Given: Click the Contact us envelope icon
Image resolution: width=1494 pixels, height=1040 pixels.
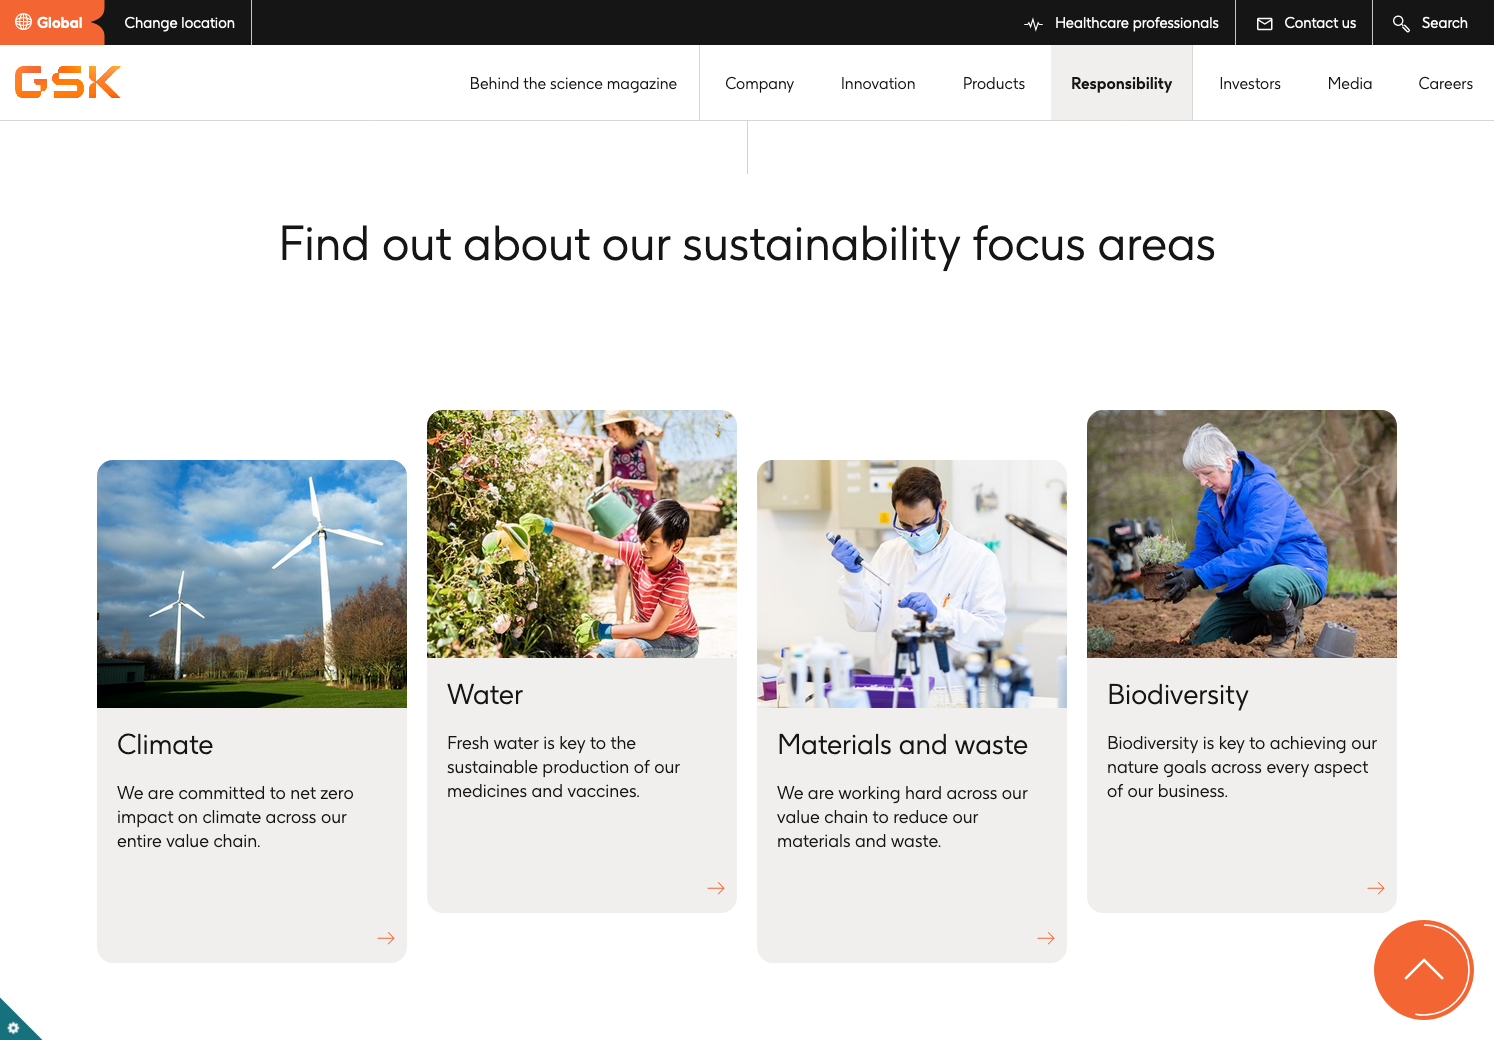Looking at the screenshot, I should coord(1265,23).
